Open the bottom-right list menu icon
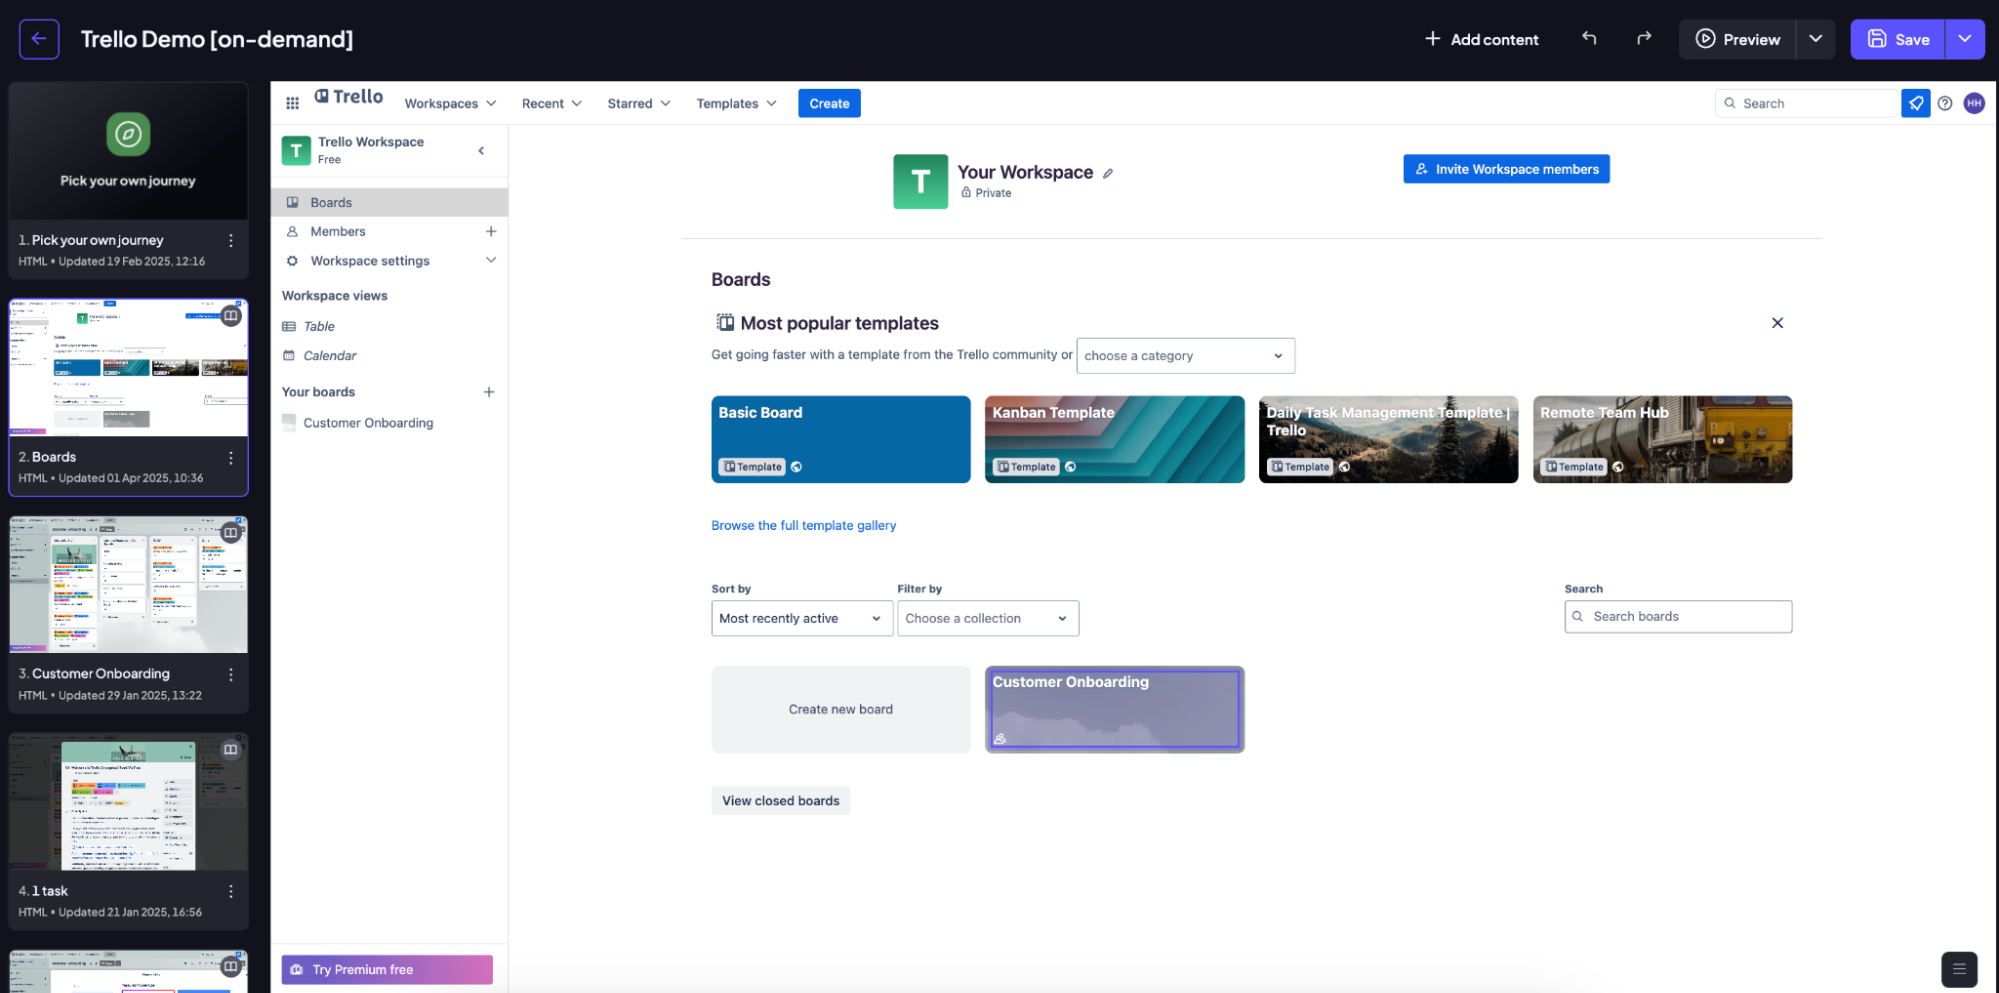Image resolution: width=1999 pixels, height=993 pixels. [x=1959, y=969]
